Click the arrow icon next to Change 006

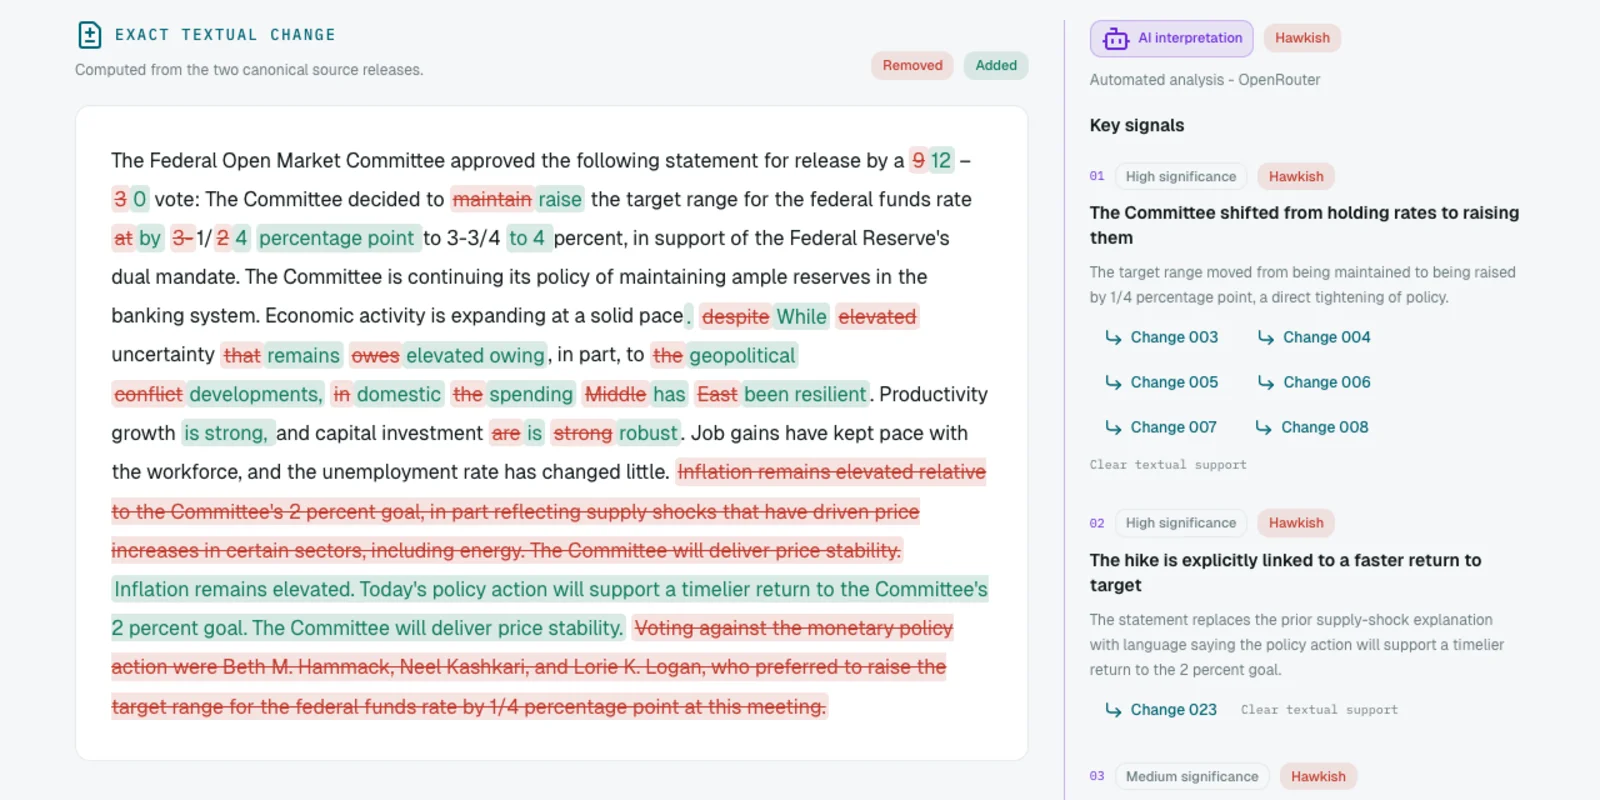coord(1265,382)
